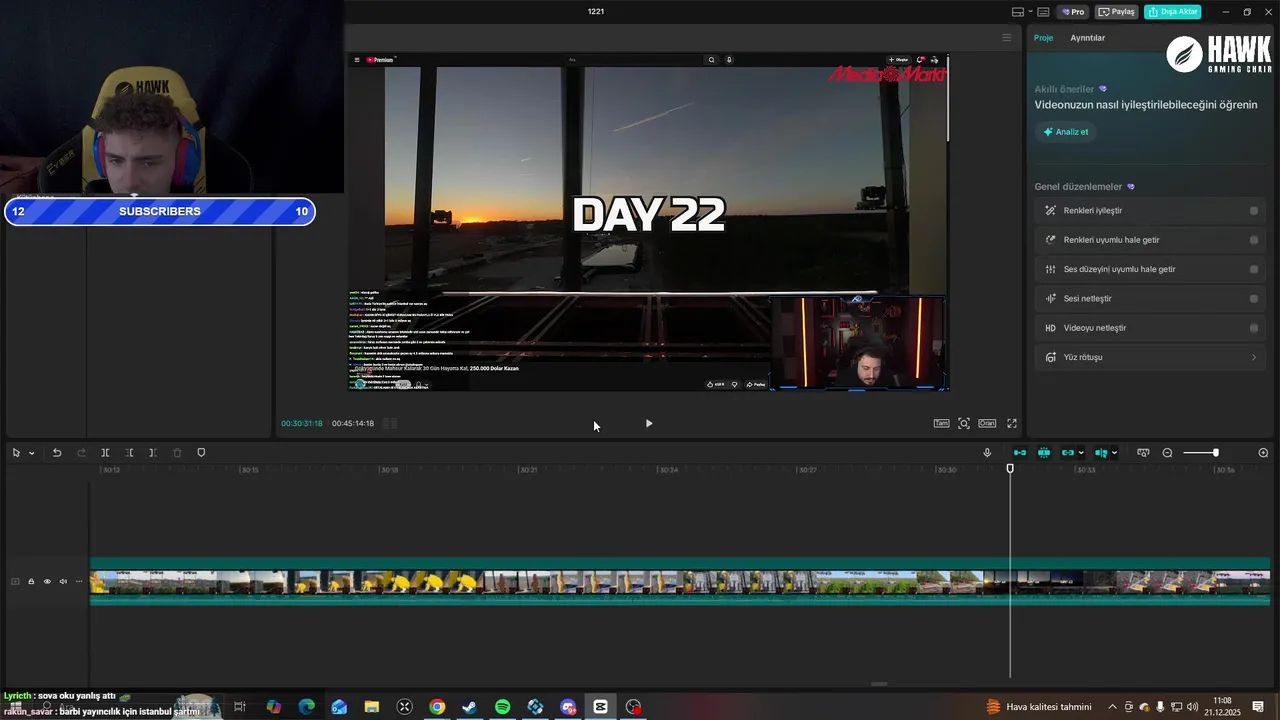Viewport: 1280px width, 720px height.
Task: Click the preview zoom magnifier icon
Action: 964,424
